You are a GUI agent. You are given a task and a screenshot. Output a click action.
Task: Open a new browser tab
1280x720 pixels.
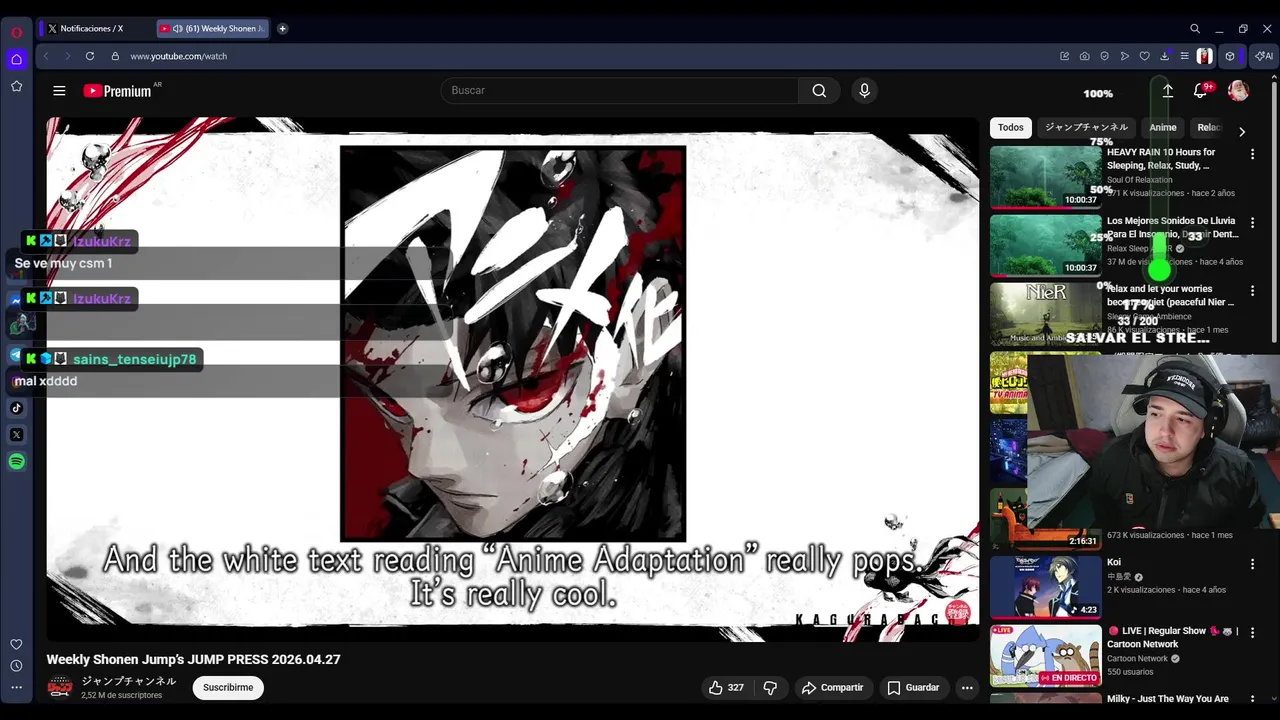[x=282, y=29]
